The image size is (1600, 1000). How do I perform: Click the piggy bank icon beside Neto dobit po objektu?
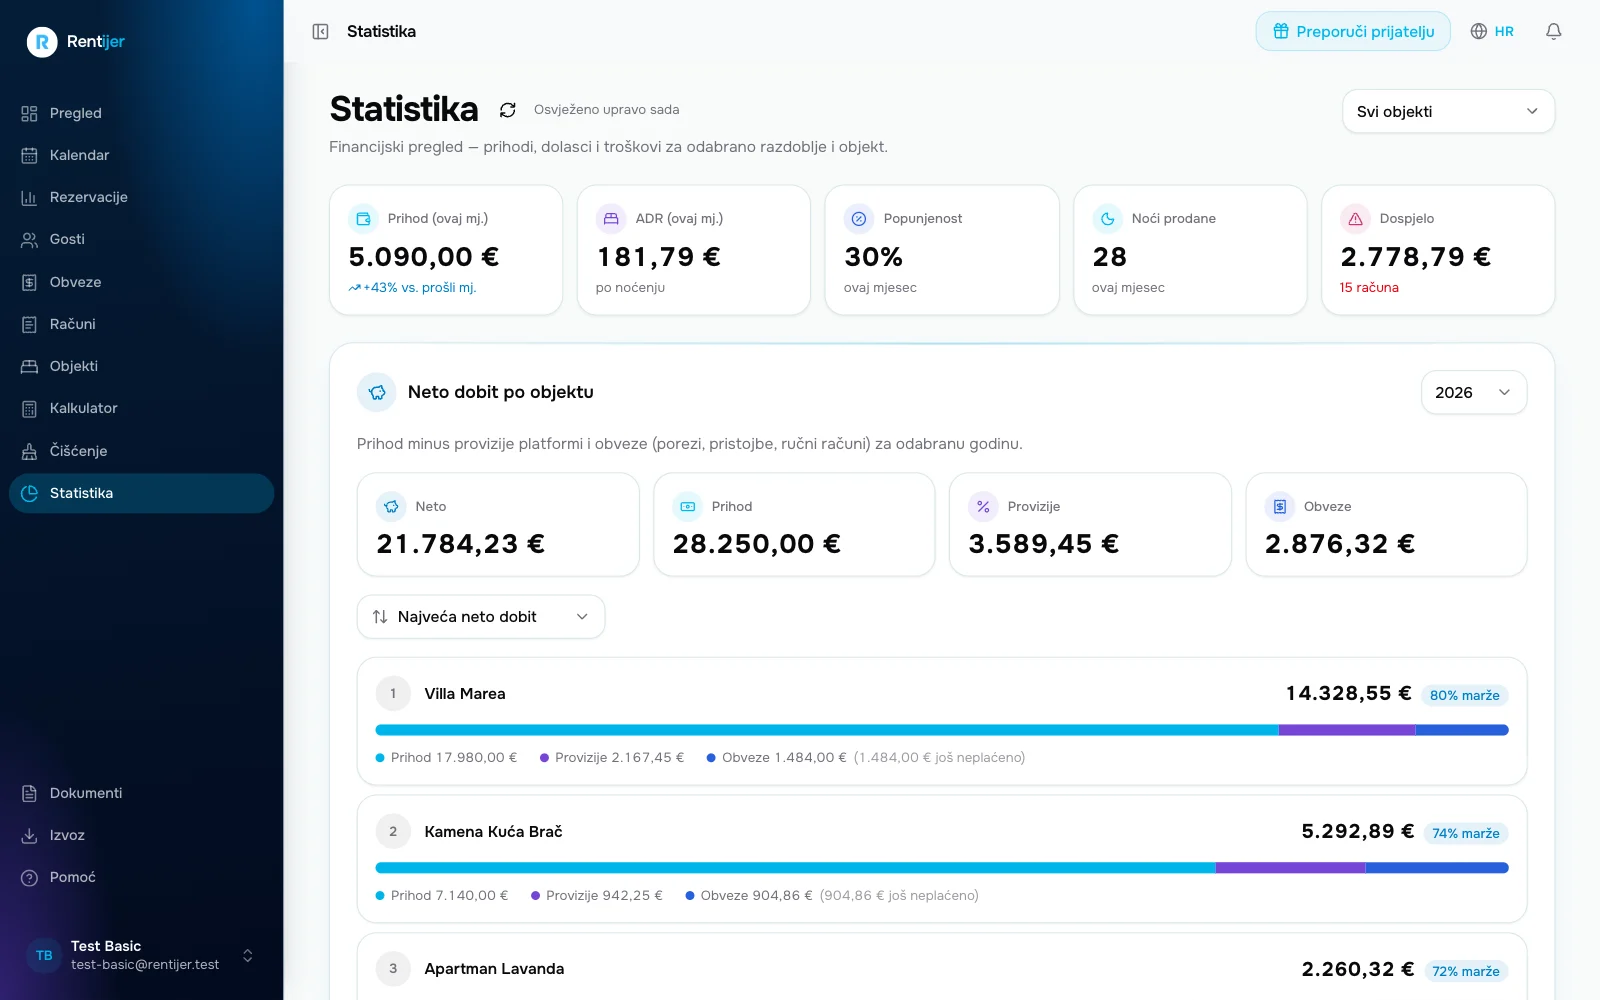click(x=377, y=393)
